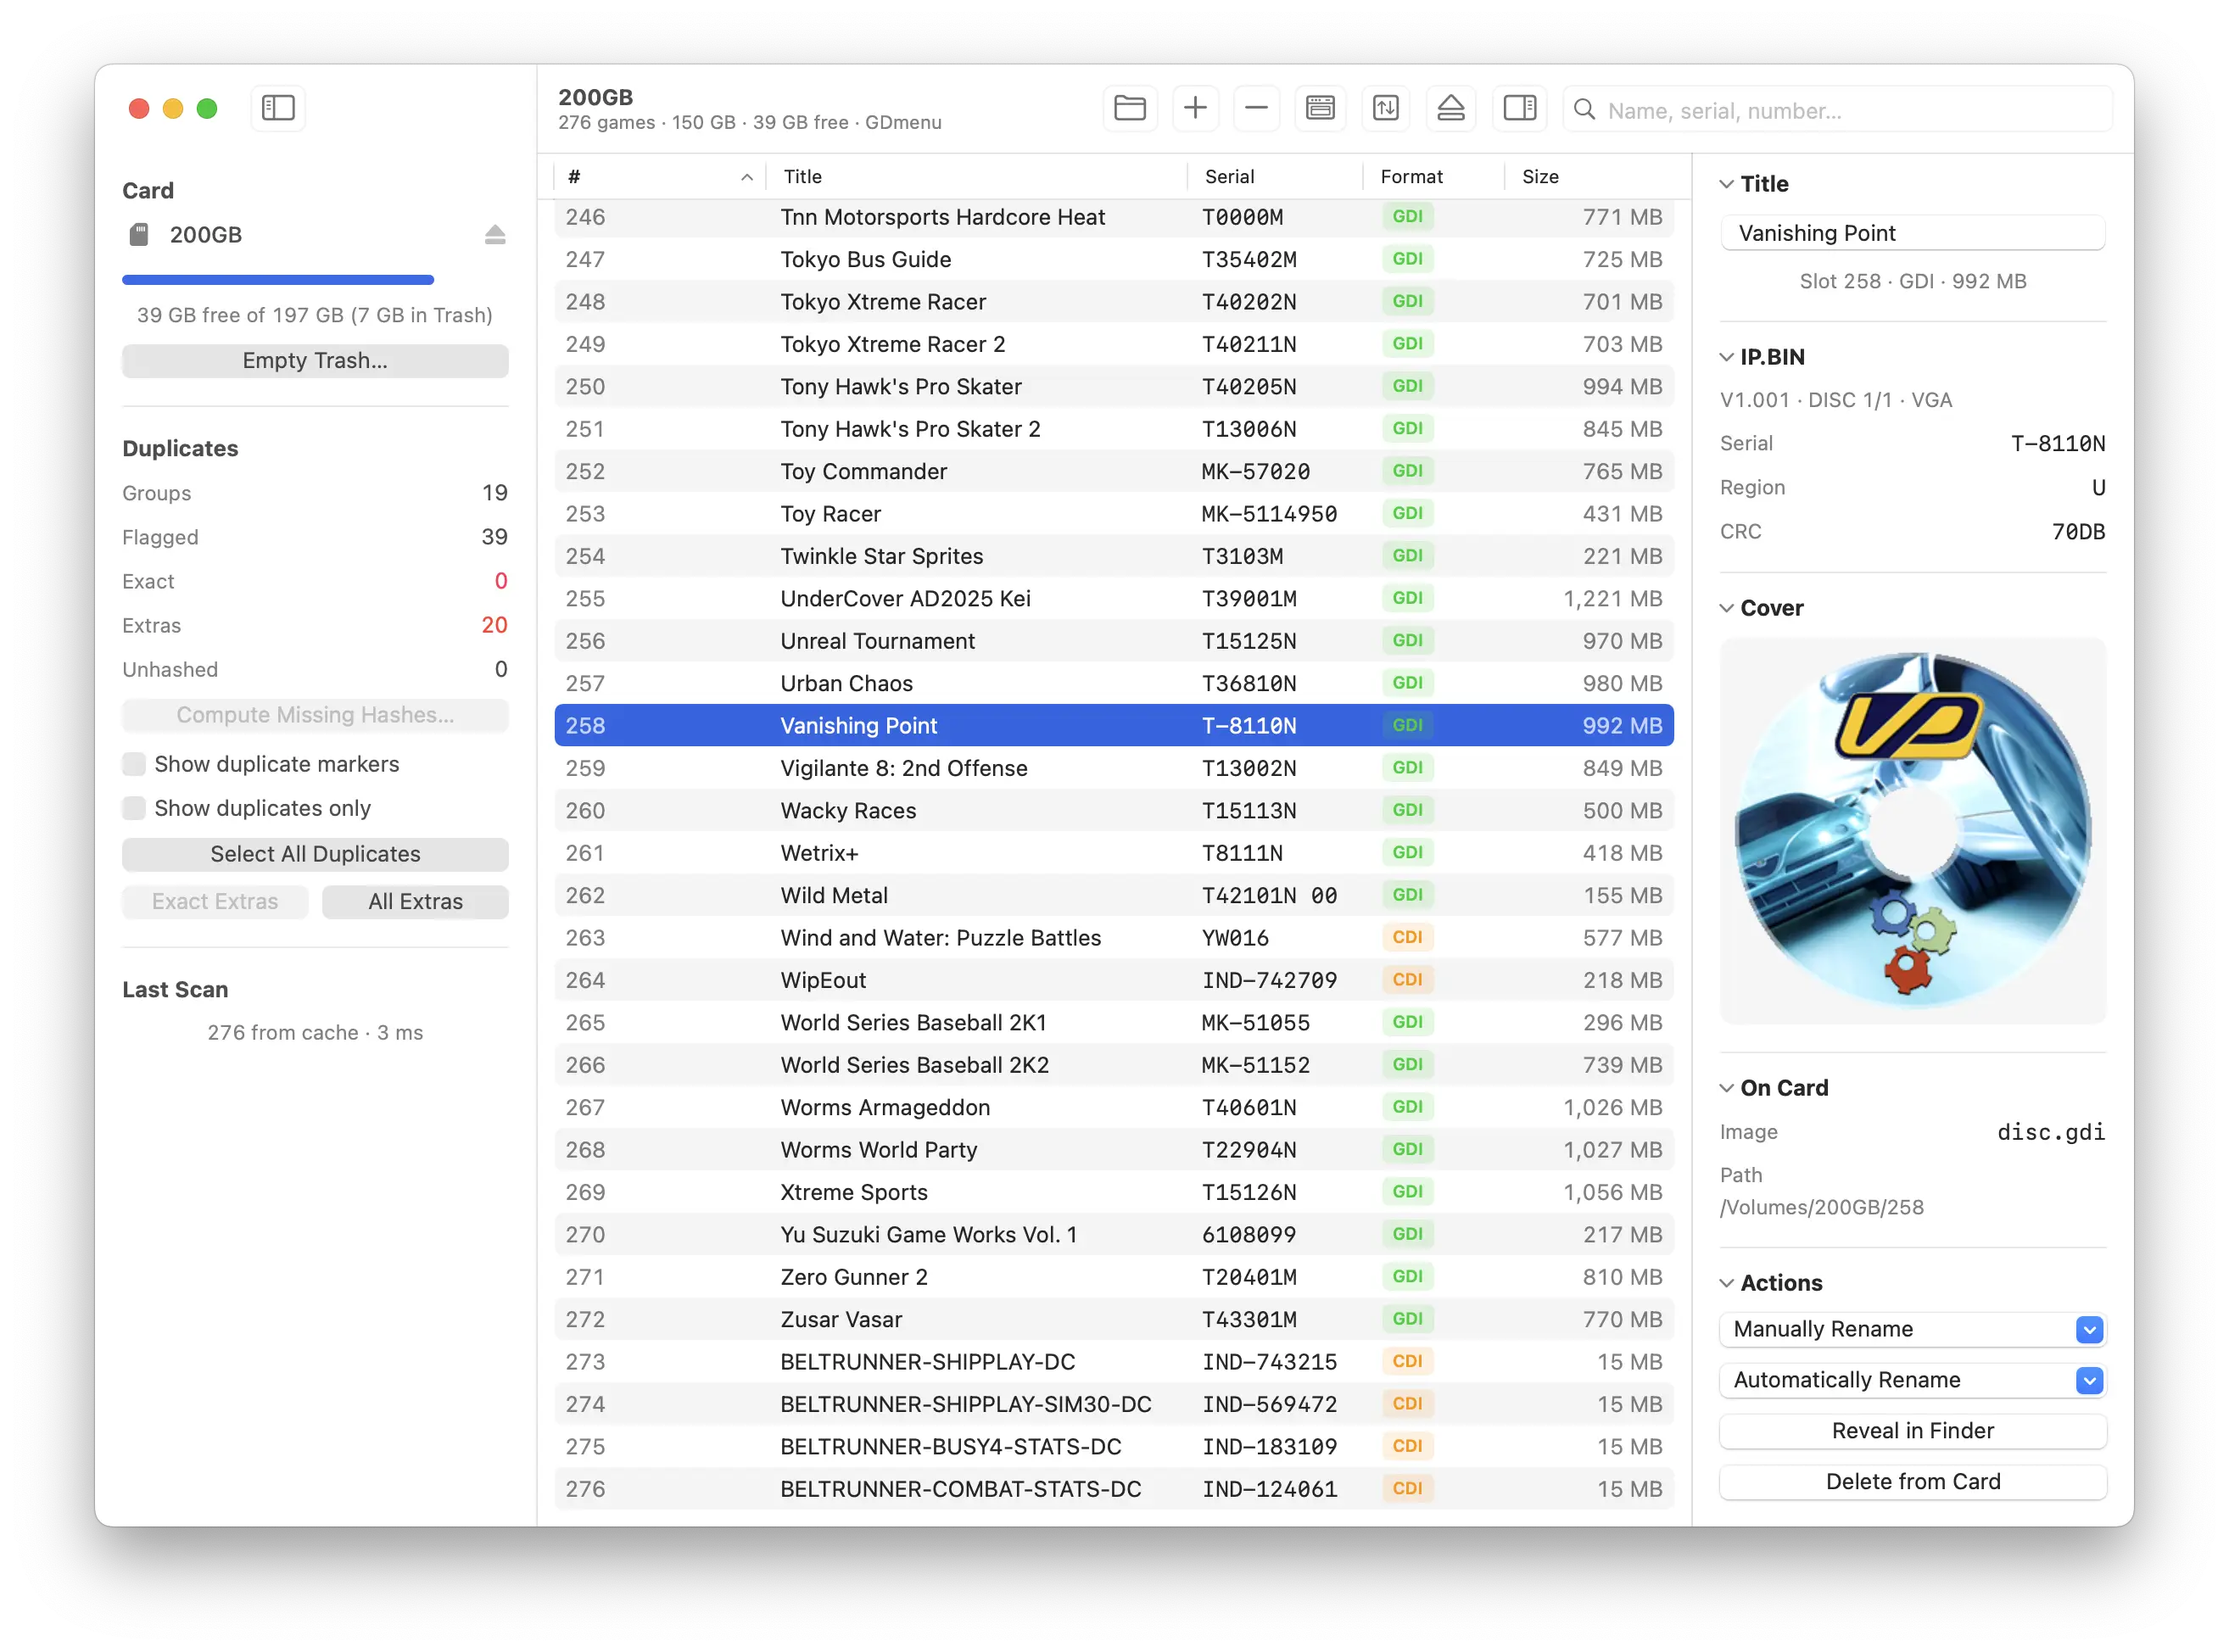Select Tokyo Xtreme Racer 2 row
The image size is (2229, 1652).
click(1113, 345)
